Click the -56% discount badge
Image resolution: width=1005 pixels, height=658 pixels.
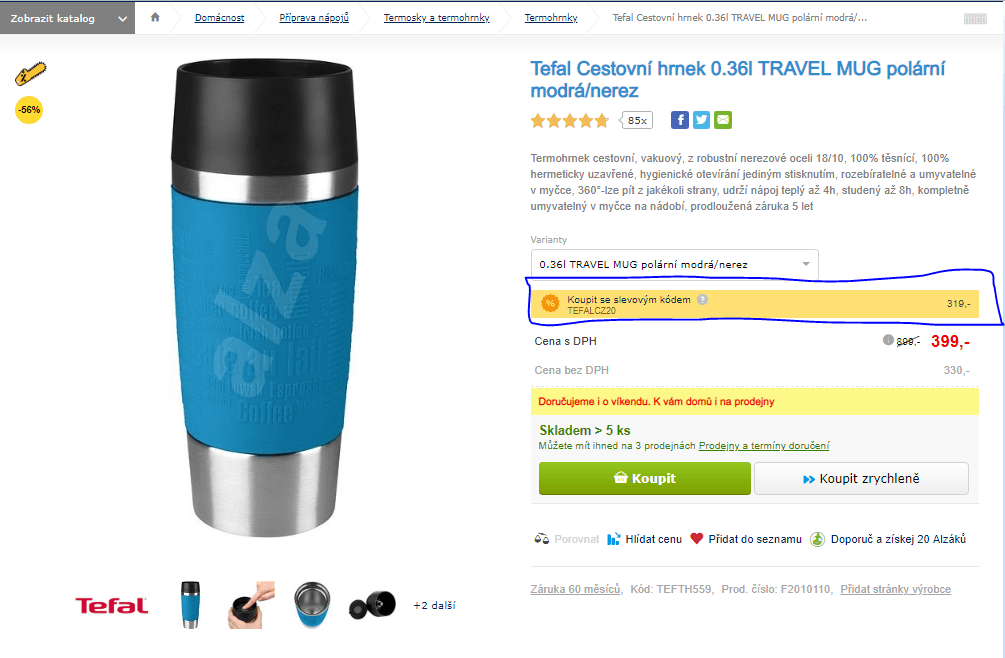pos(28,110)
